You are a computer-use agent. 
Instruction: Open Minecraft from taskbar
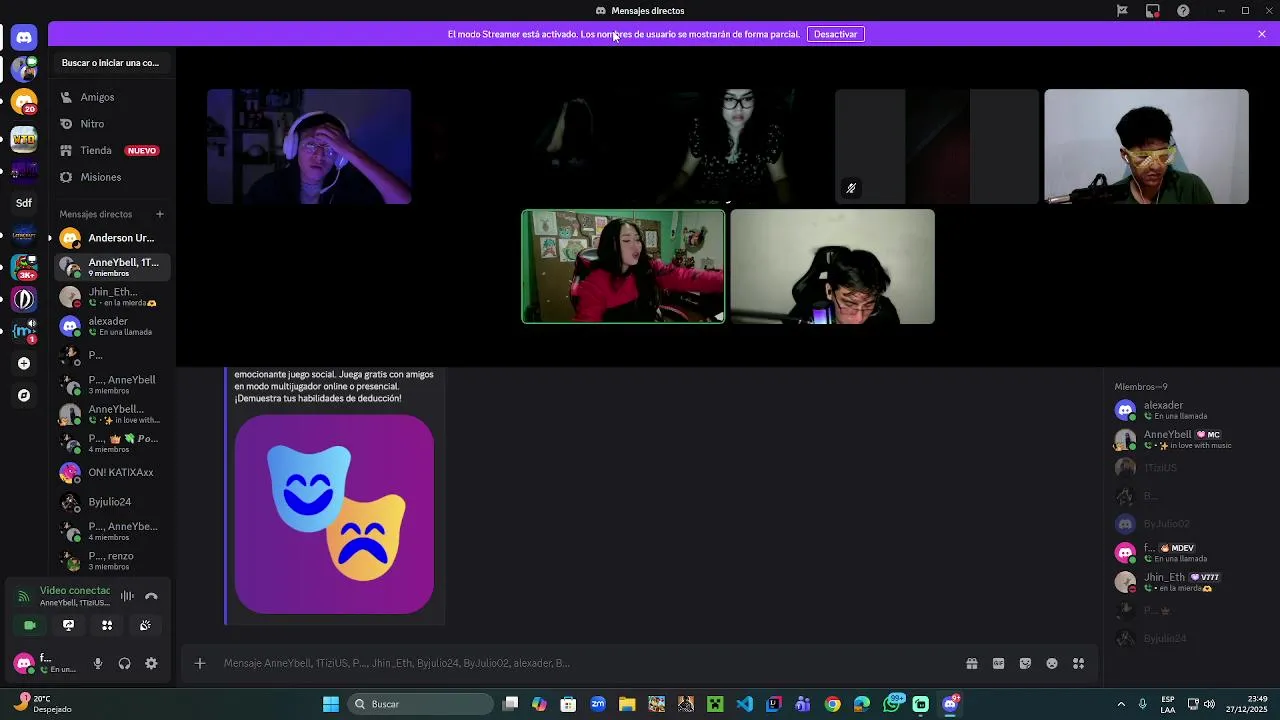tap(715, 704)
